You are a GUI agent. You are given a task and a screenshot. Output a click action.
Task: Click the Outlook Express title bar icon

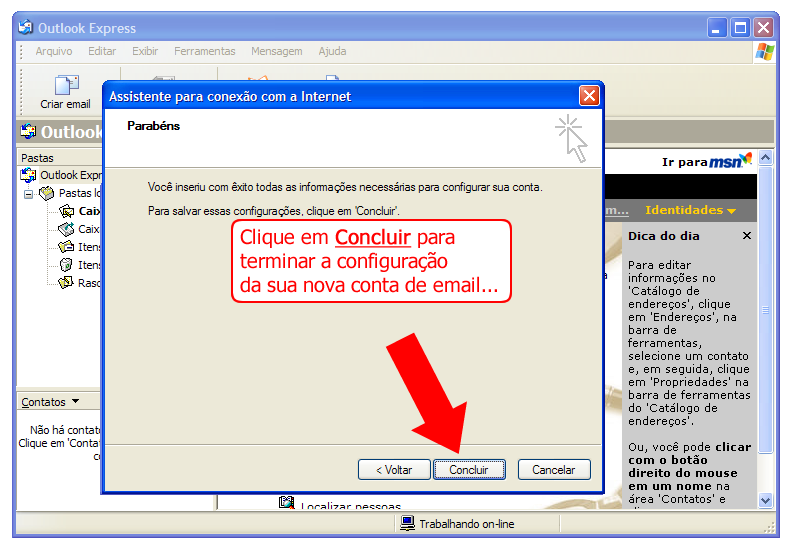[26, 27]
